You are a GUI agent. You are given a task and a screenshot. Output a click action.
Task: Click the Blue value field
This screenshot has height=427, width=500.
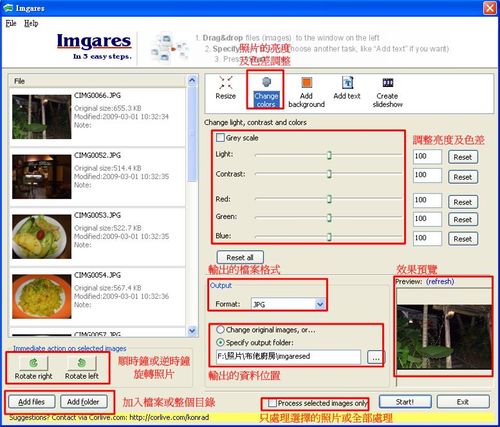tap(427, 238)
